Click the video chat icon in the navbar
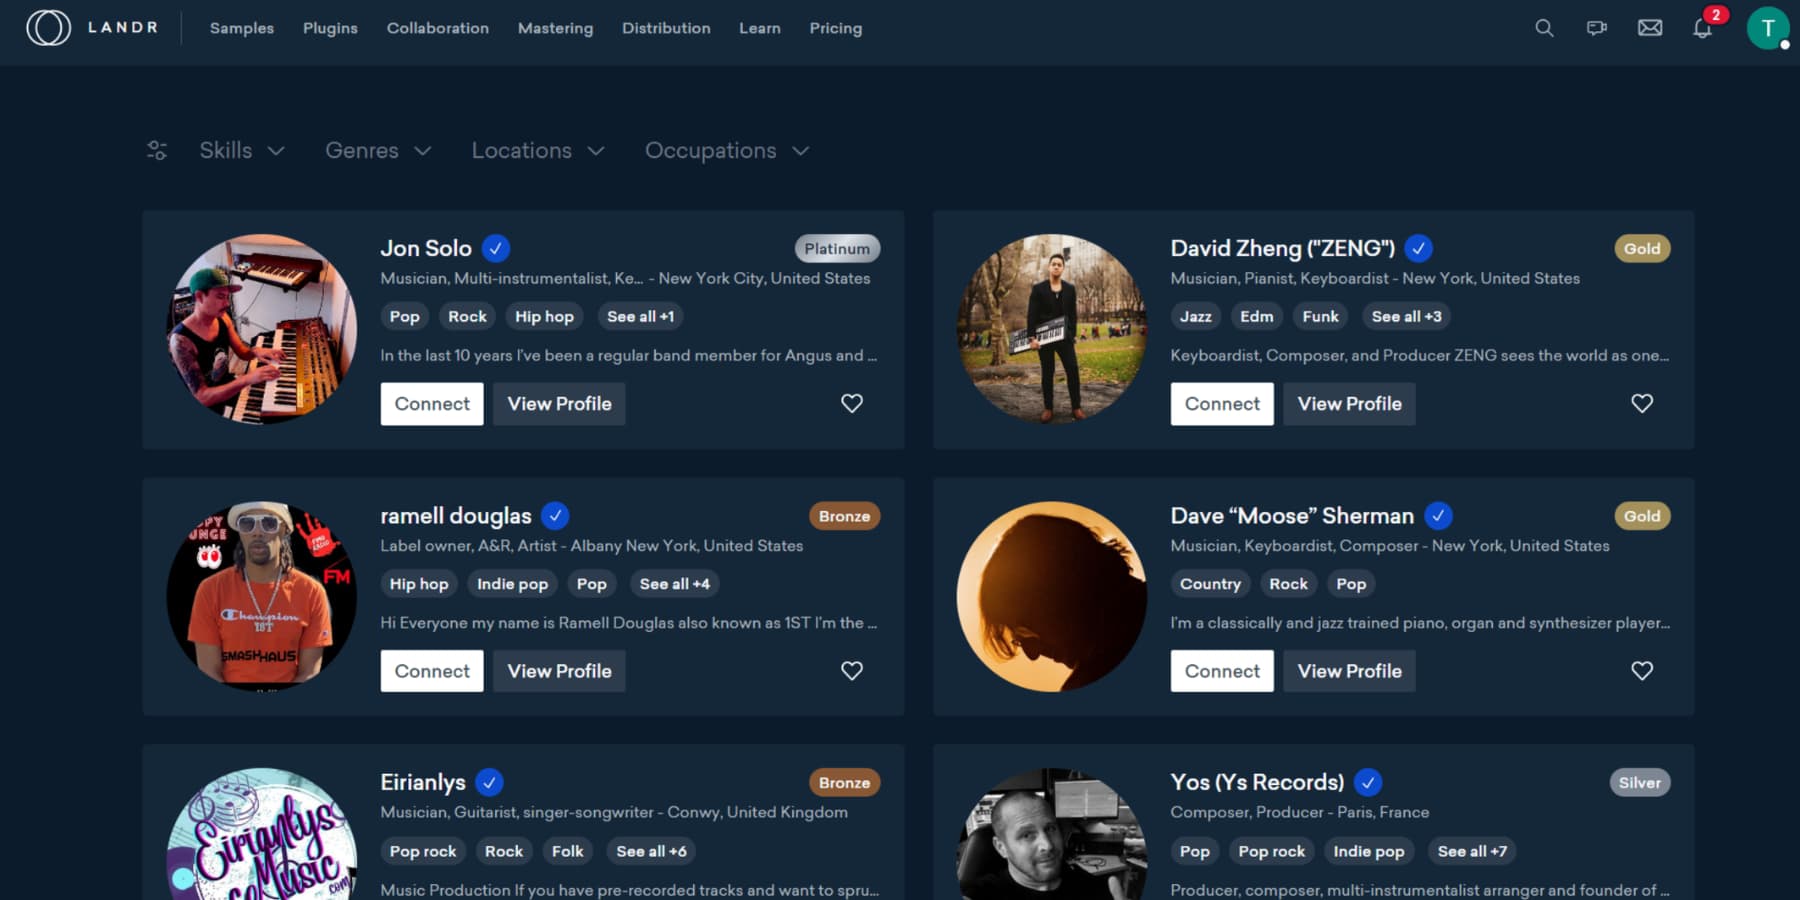Screen dimensions: 1800x900 click(x=1596, y=28)
